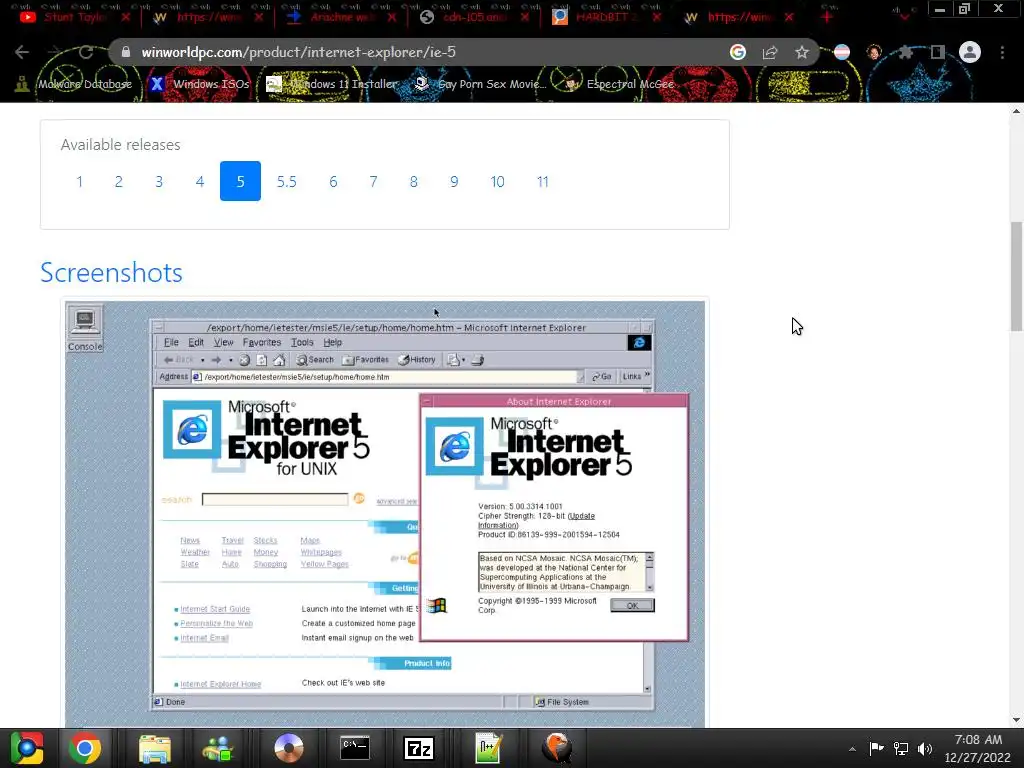
Task: Open Google Chrome from the taskbar
Action: pos(85,748)
